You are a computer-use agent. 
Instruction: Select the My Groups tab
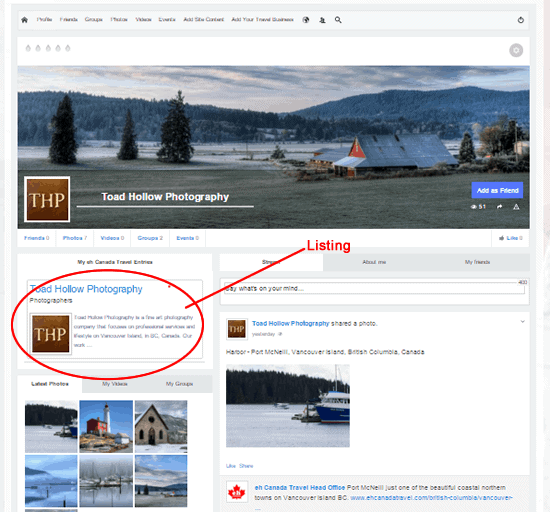click(179, 384)
